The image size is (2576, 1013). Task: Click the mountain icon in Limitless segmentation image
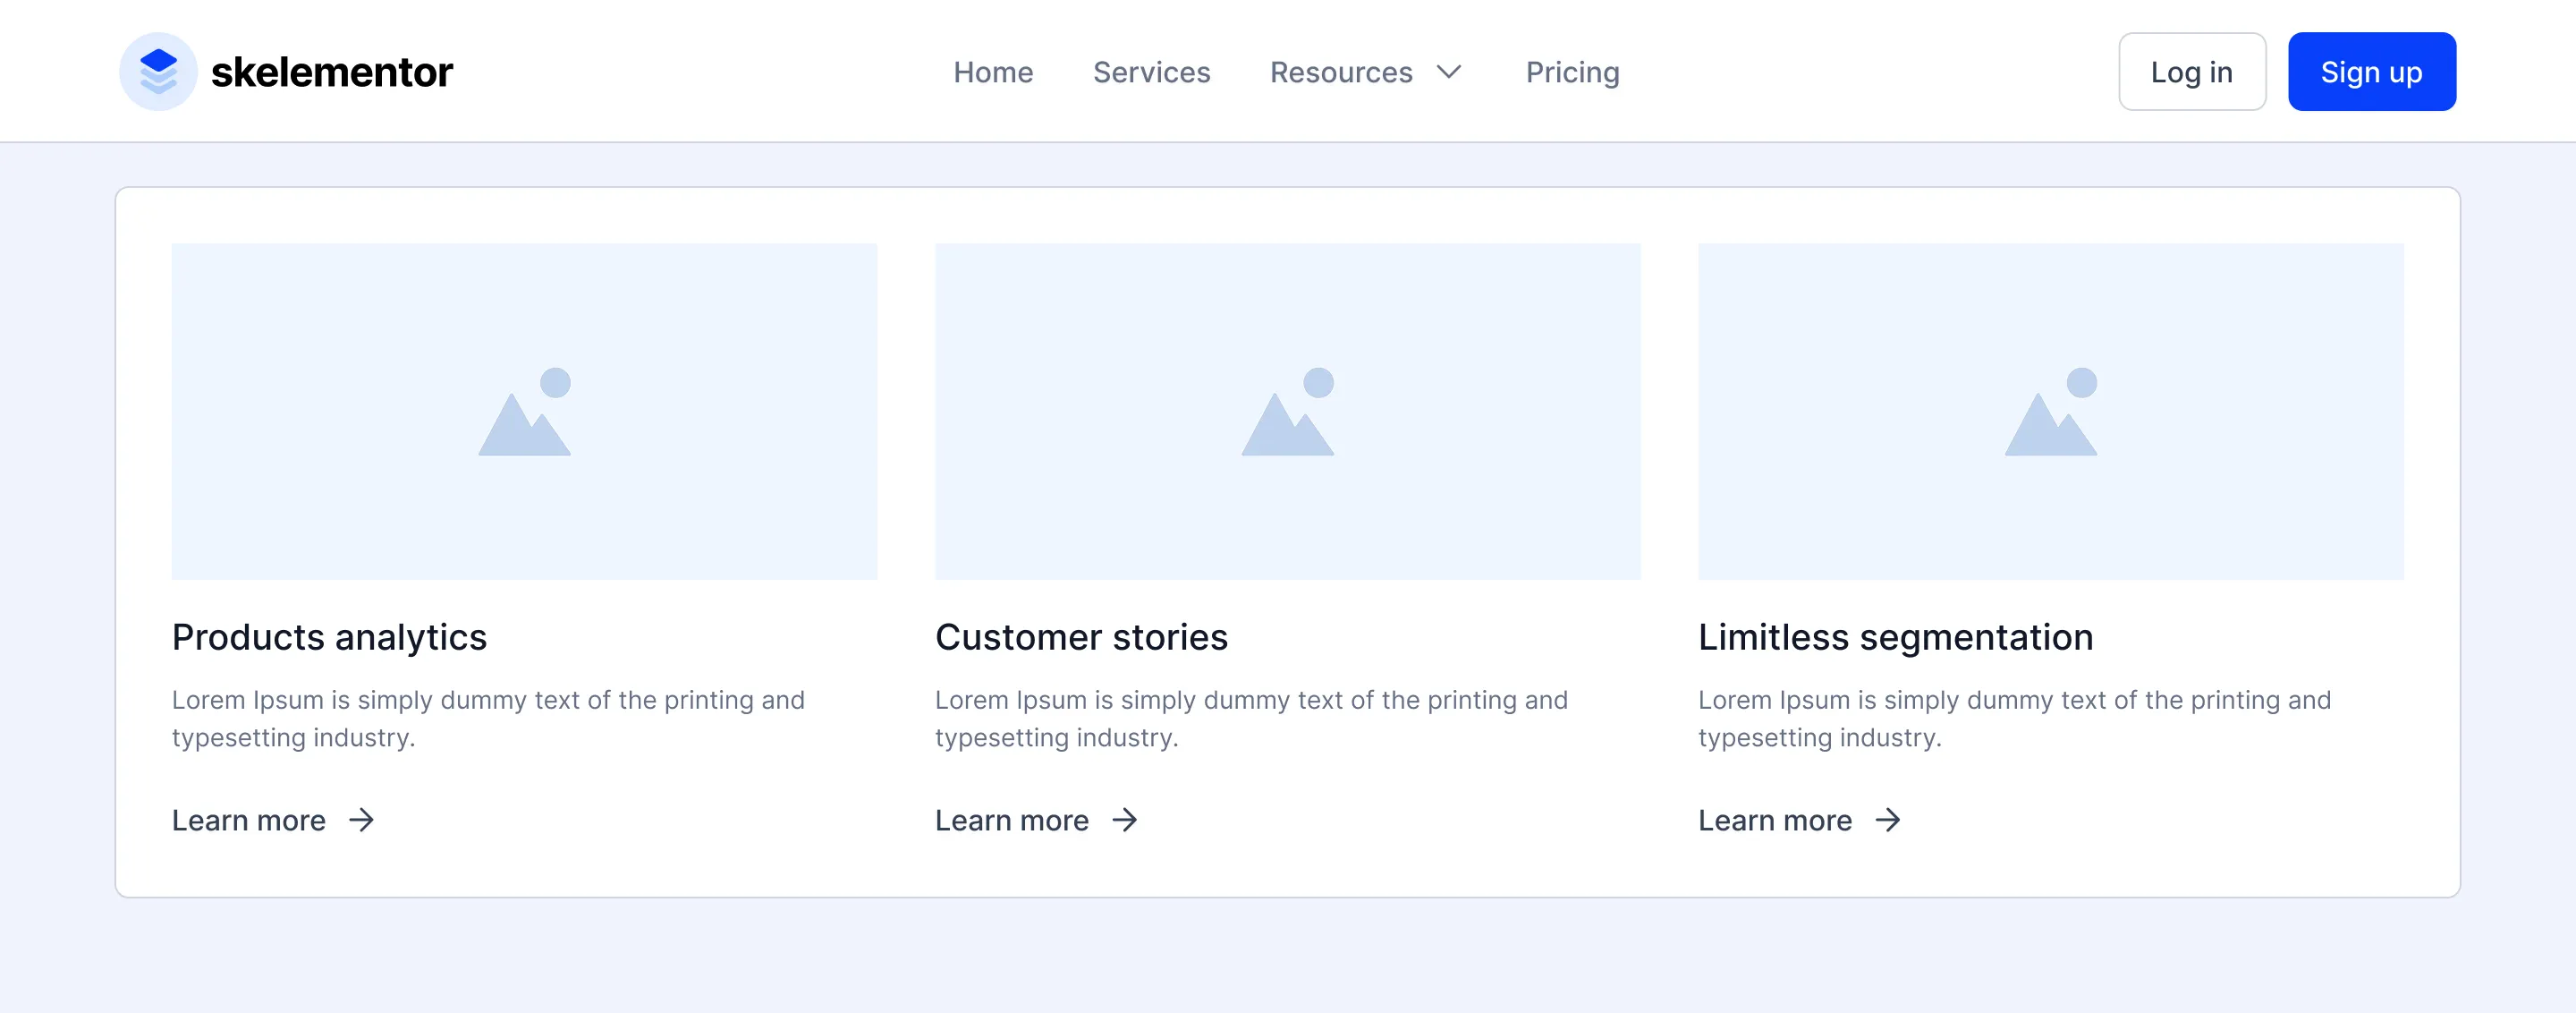[2051, 411]
